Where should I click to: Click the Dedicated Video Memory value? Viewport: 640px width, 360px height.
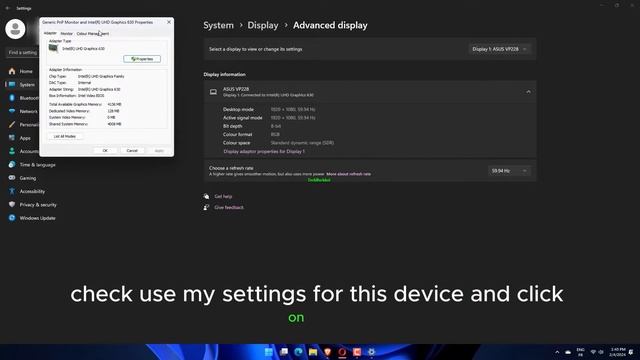[x=113, y=111]
